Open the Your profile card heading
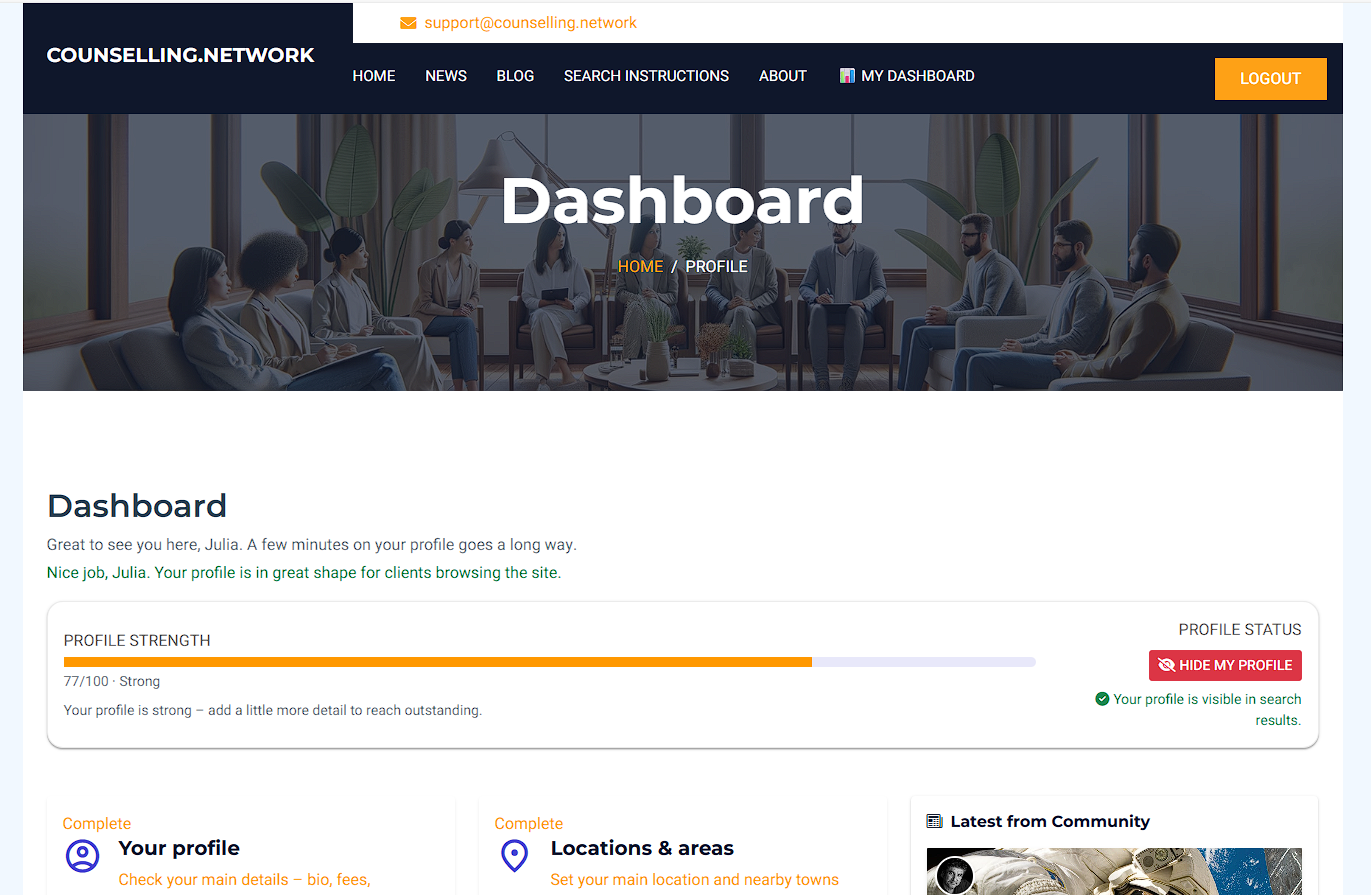This screenshot has width=1371, height=895. pos(179,848)
